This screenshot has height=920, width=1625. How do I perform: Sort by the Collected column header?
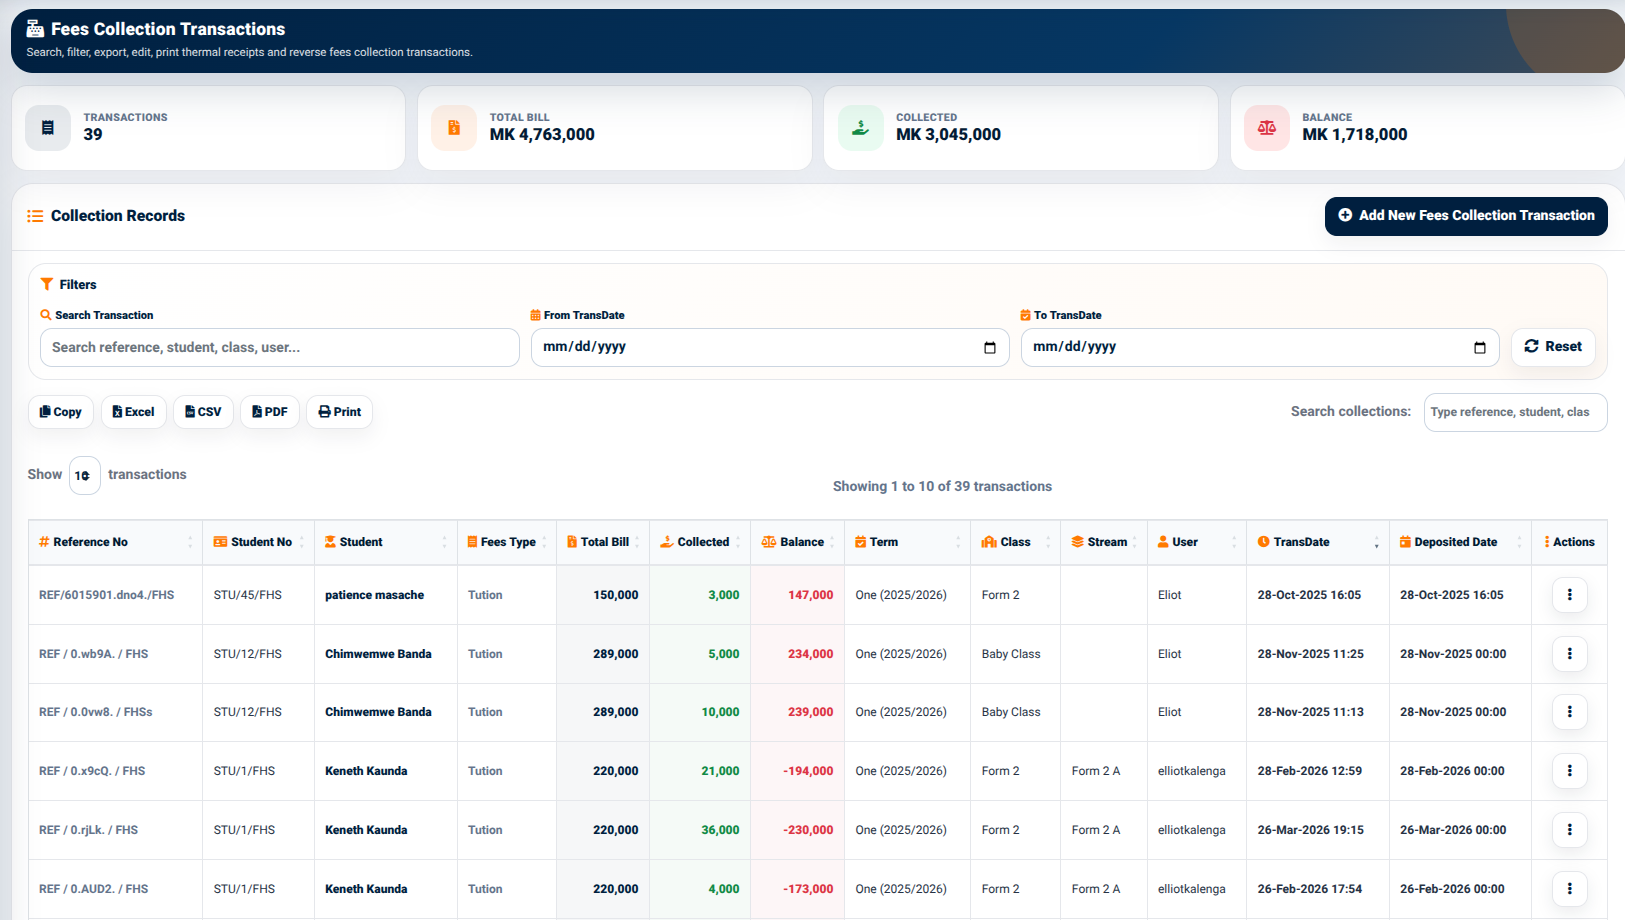point(702,542)
